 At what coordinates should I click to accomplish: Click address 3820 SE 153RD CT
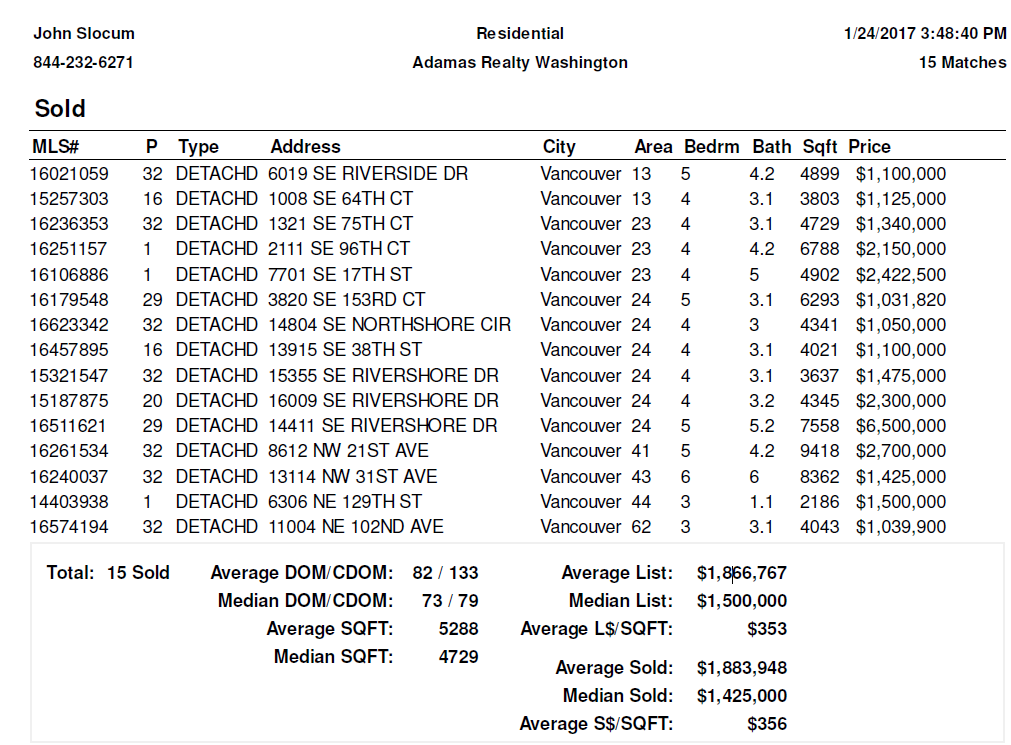click(x=347, y=301)
